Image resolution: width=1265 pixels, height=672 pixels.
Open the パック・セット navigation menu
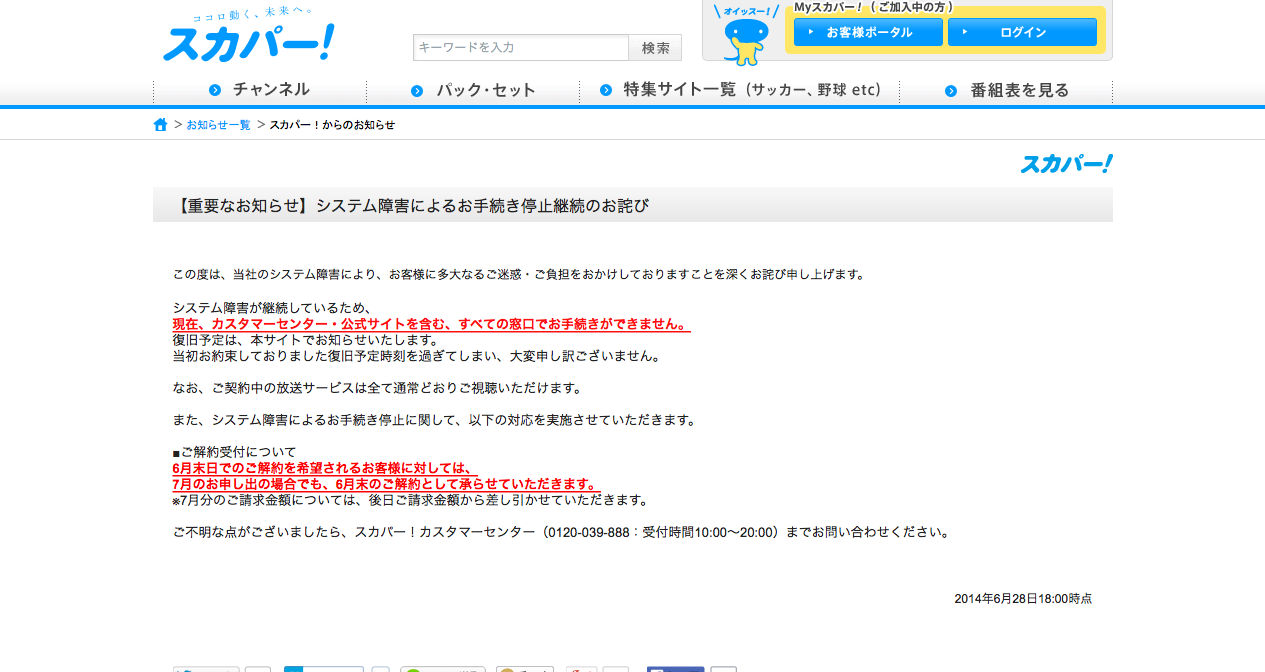pyautogui.click(x=473, y=90)
